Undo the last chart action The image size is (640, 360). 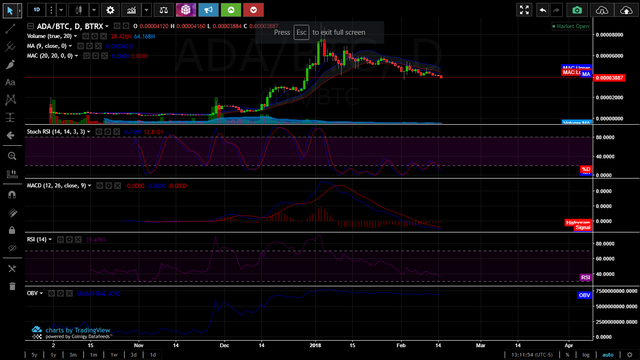click(542, 10)
